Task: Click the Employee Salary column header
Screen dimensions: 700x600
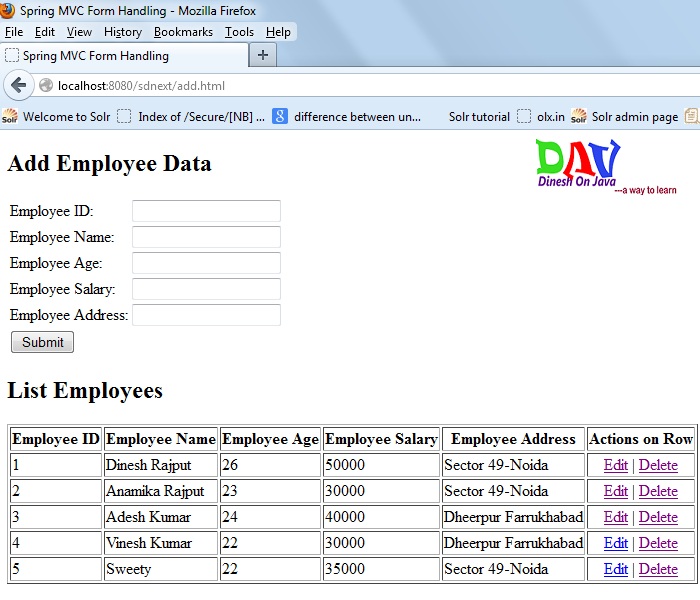Action: [x=381, y=439]
